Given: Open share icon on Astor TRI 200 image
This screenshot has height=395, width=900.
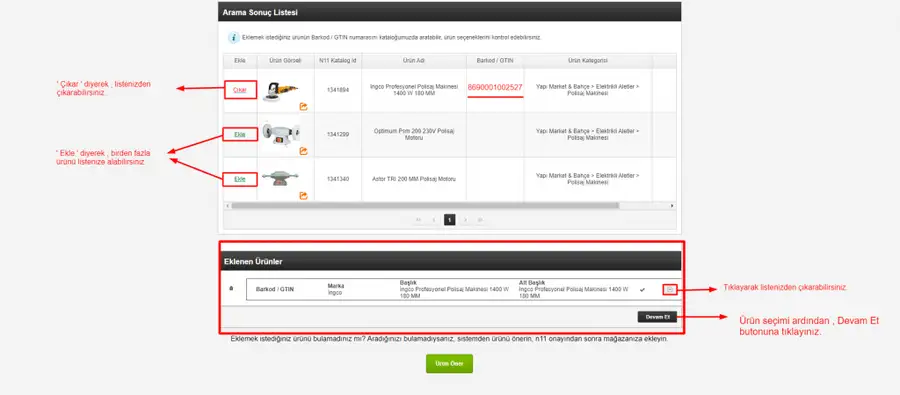Looking at the screenshot, I should pos(304,196).
